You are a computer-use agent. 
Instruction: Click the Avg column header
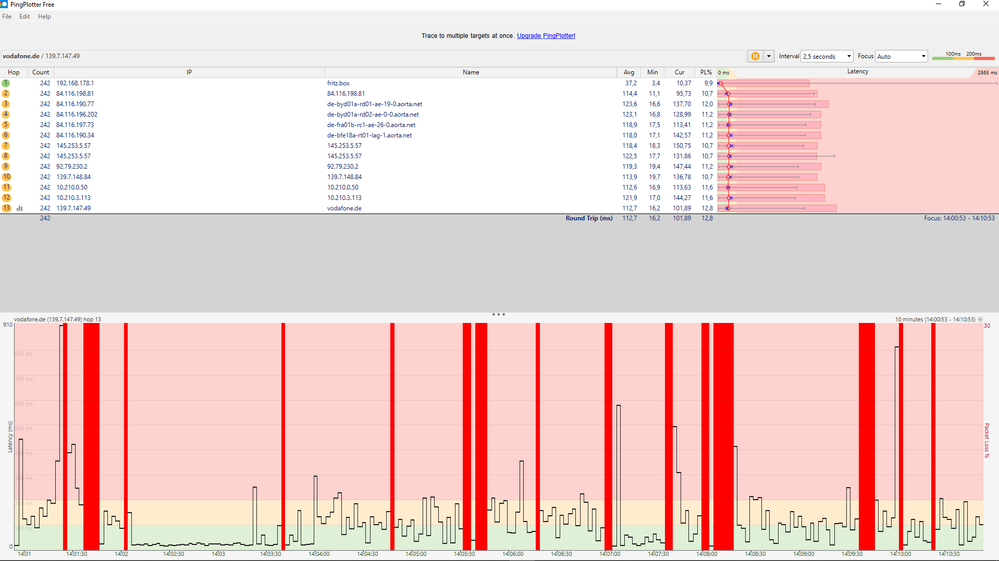[x=629, y=72]
